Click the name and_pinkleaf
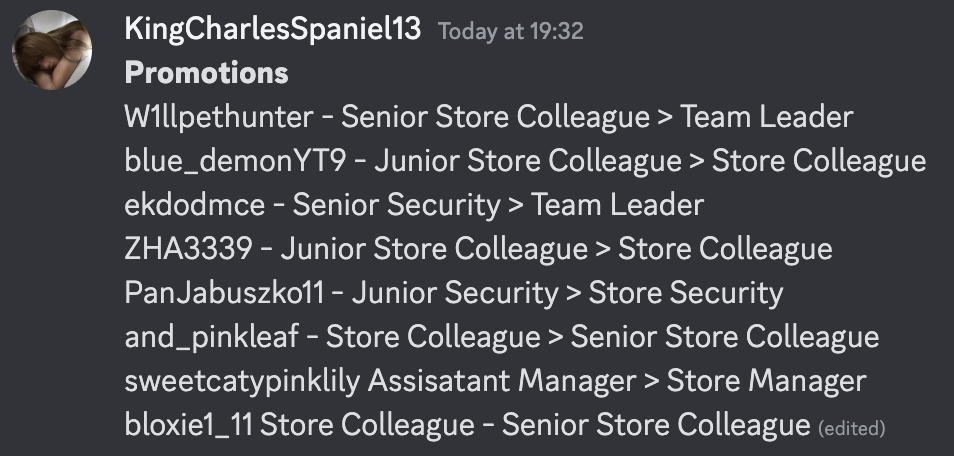The height and width of the screenshot is (456, 954). click(x=211, y=338)
